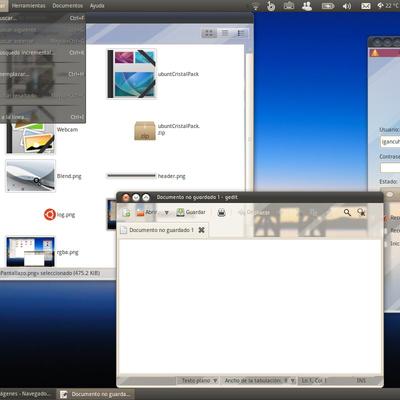Select the Blend.png thumbnail
This screenshot has width=400, height=400.
point(30,176)
